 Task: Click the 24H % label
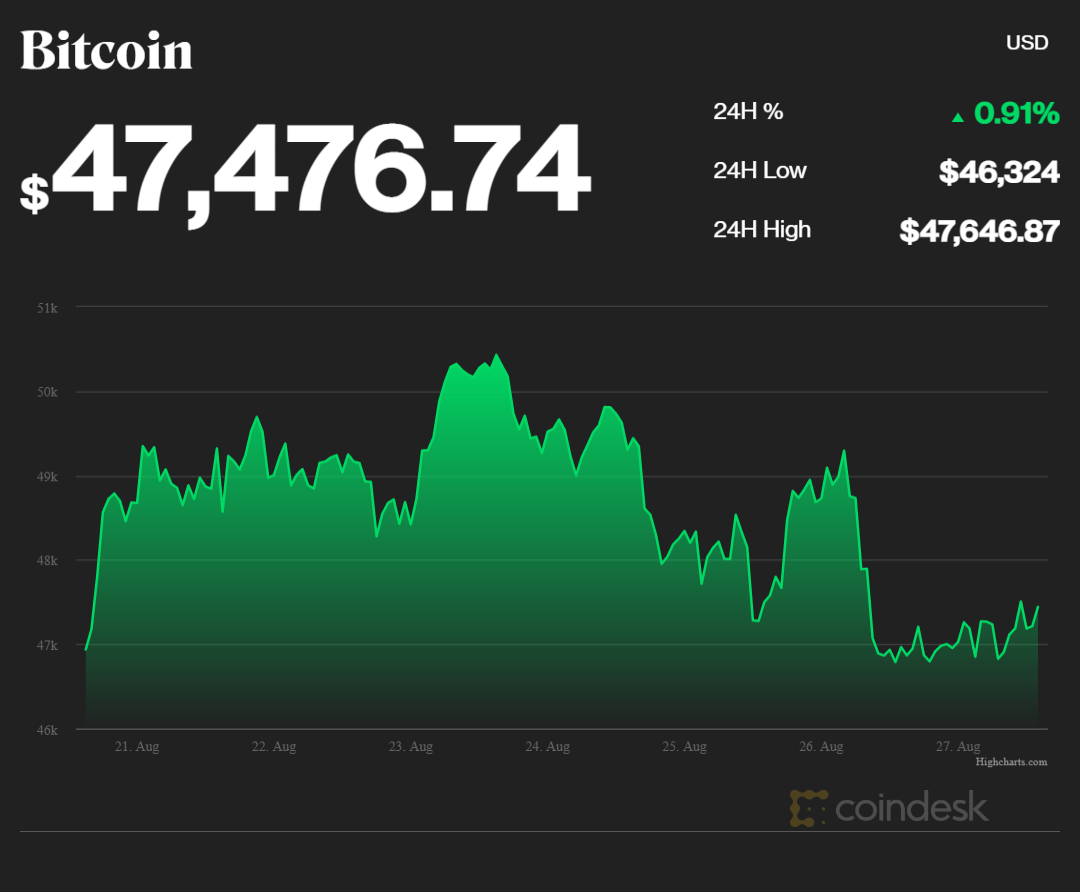748,112
